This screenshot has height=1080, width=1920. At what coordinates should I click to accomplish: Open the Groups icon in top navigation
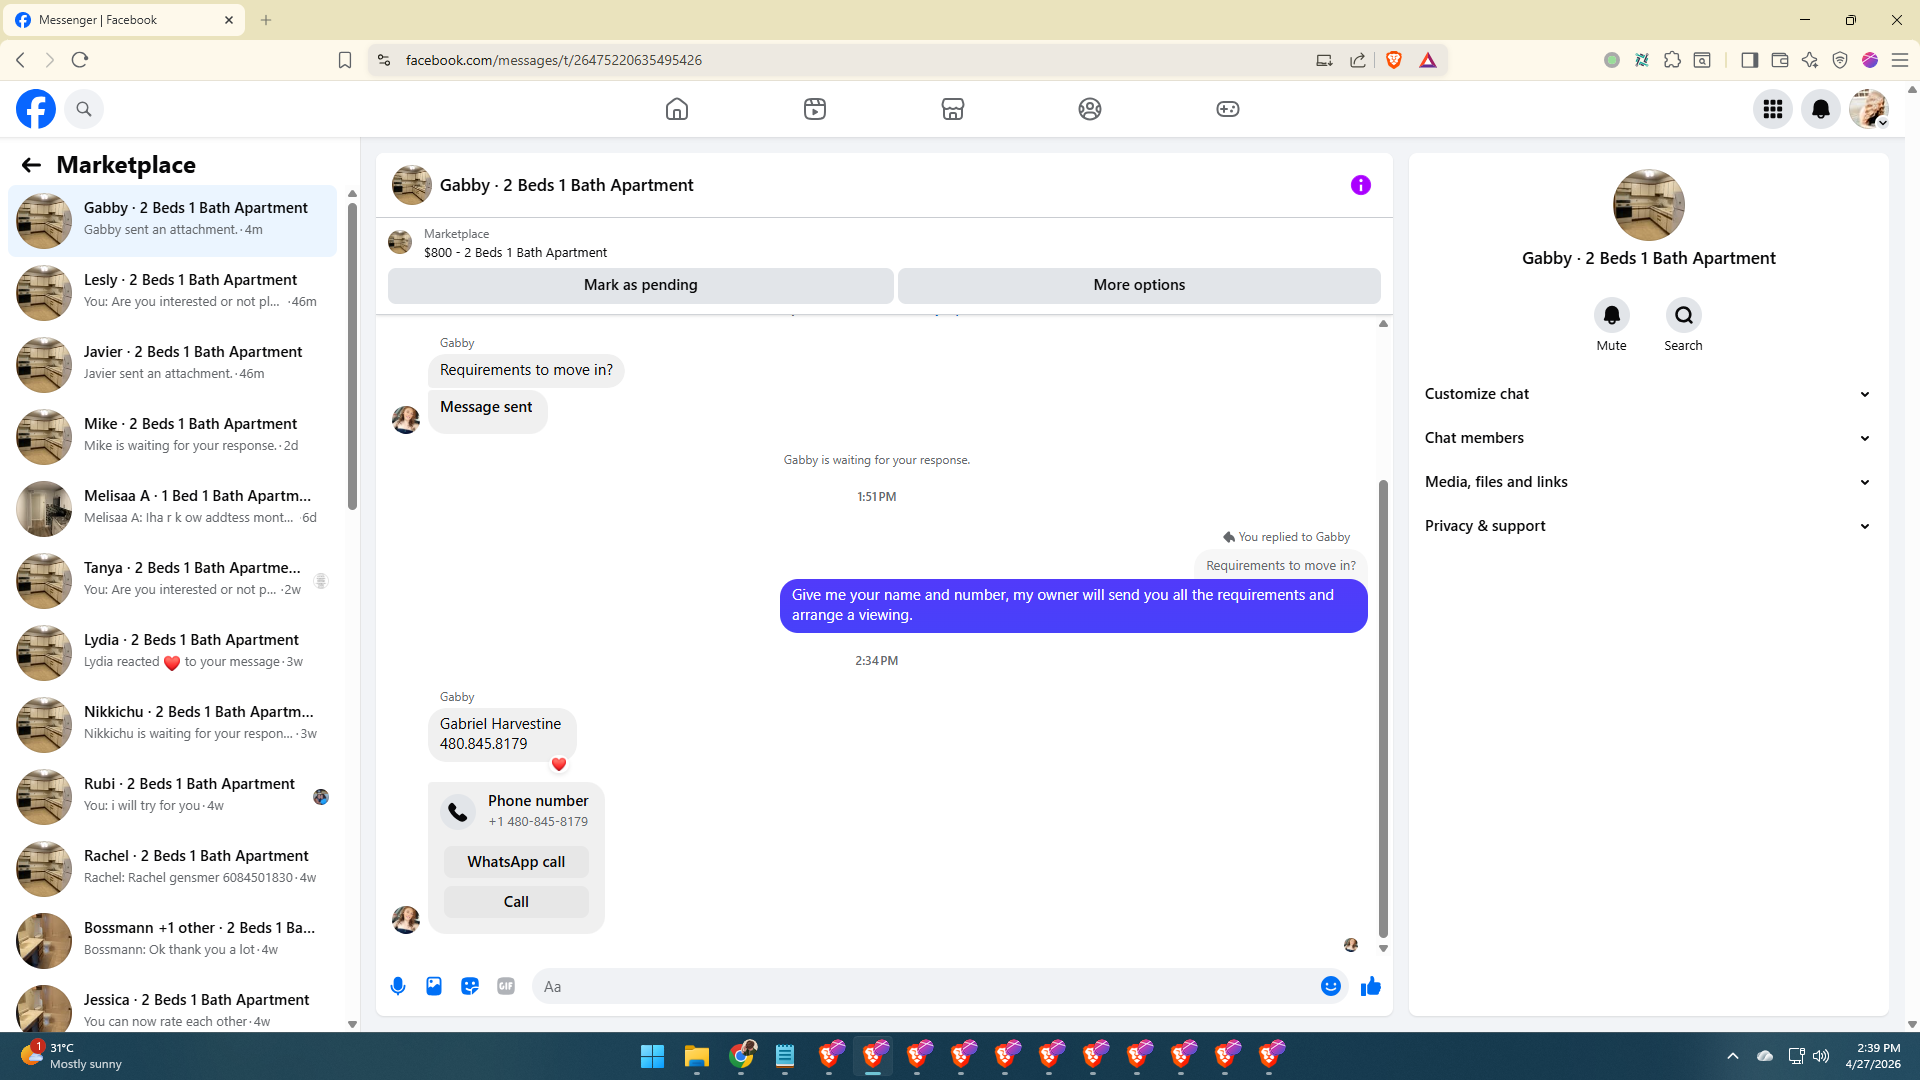tap(1090, 109)
